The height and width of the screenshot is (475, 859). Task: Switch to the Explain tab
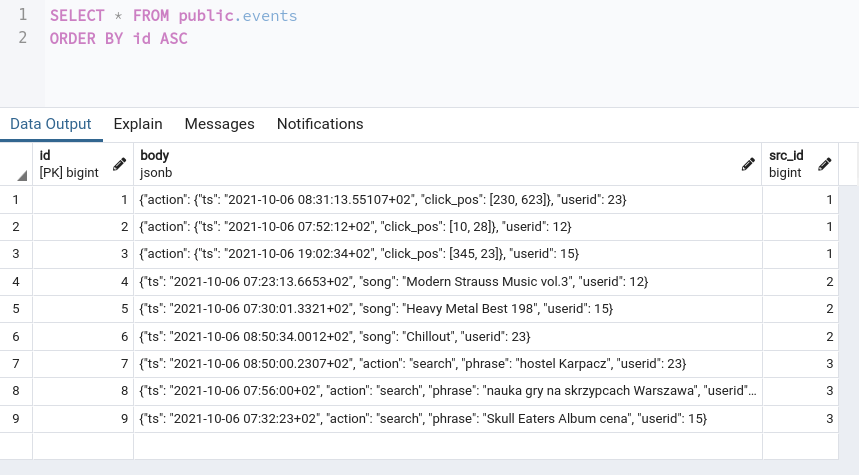[138, 124]
